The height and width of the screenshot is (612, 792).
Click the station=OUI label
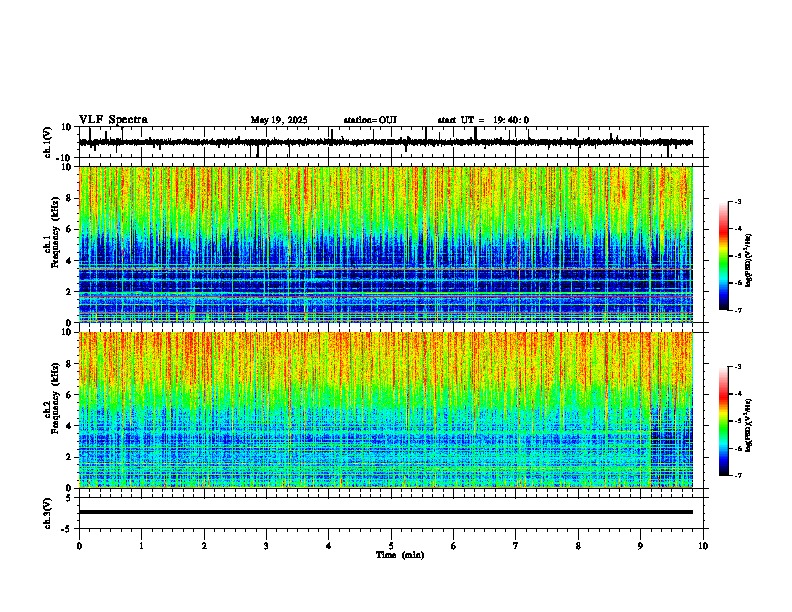[x=370, y=120]
